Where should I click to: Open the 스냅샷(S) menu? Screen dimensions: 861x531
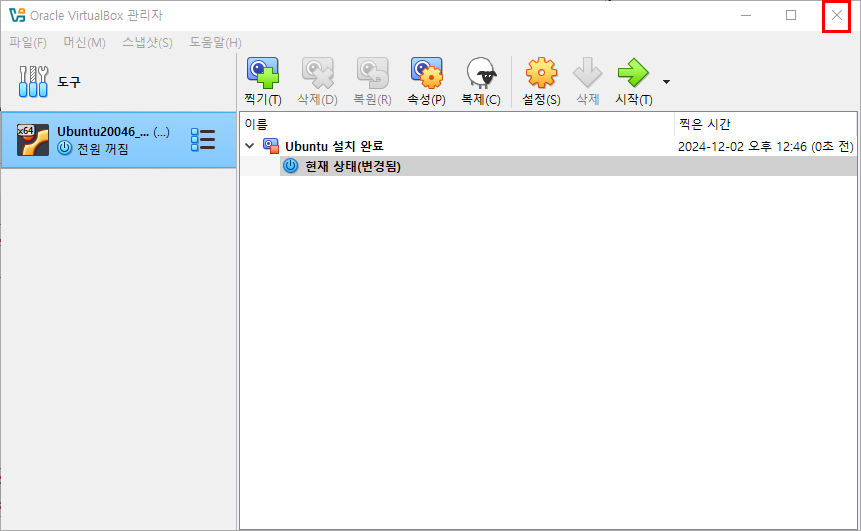147,42
